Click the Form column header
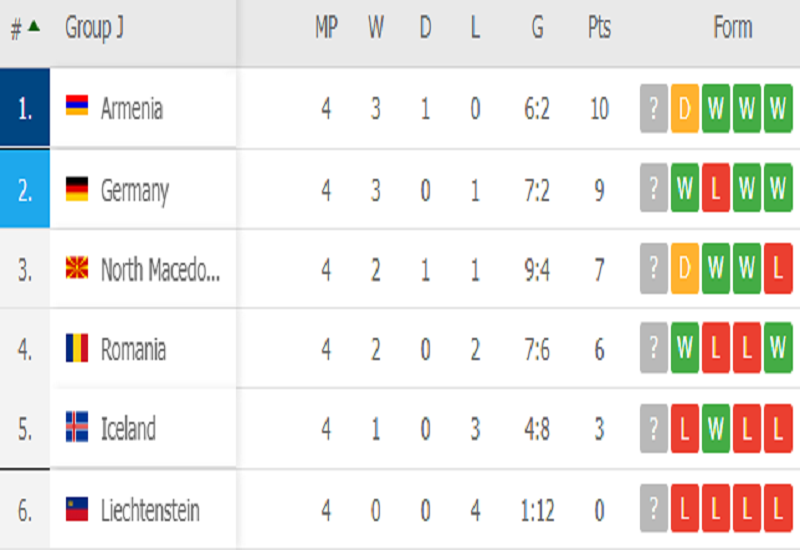This screenshot has height=550, width=800. pyautogui.click(x=732, y=28)
